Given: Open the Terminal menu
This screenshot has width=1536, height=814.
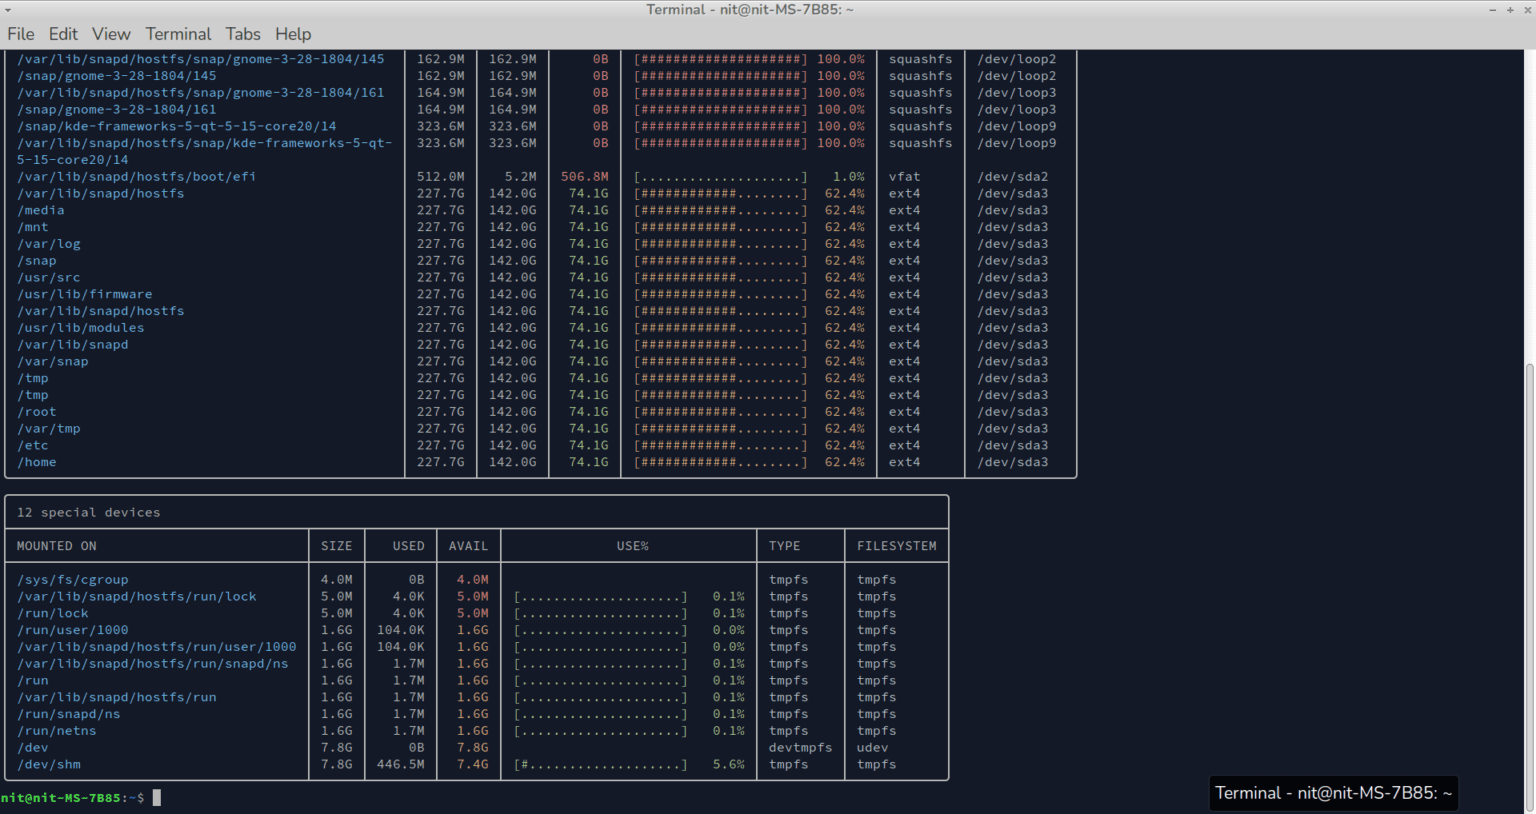Looking at the screenshot, I should pyautogui.click(x=178, y=33).
